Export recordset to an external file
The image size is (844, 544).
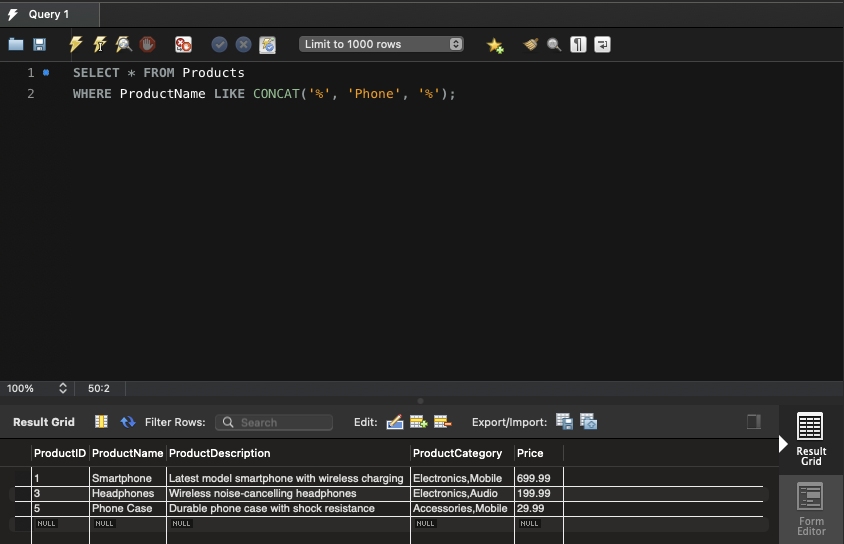click(564, 422)
